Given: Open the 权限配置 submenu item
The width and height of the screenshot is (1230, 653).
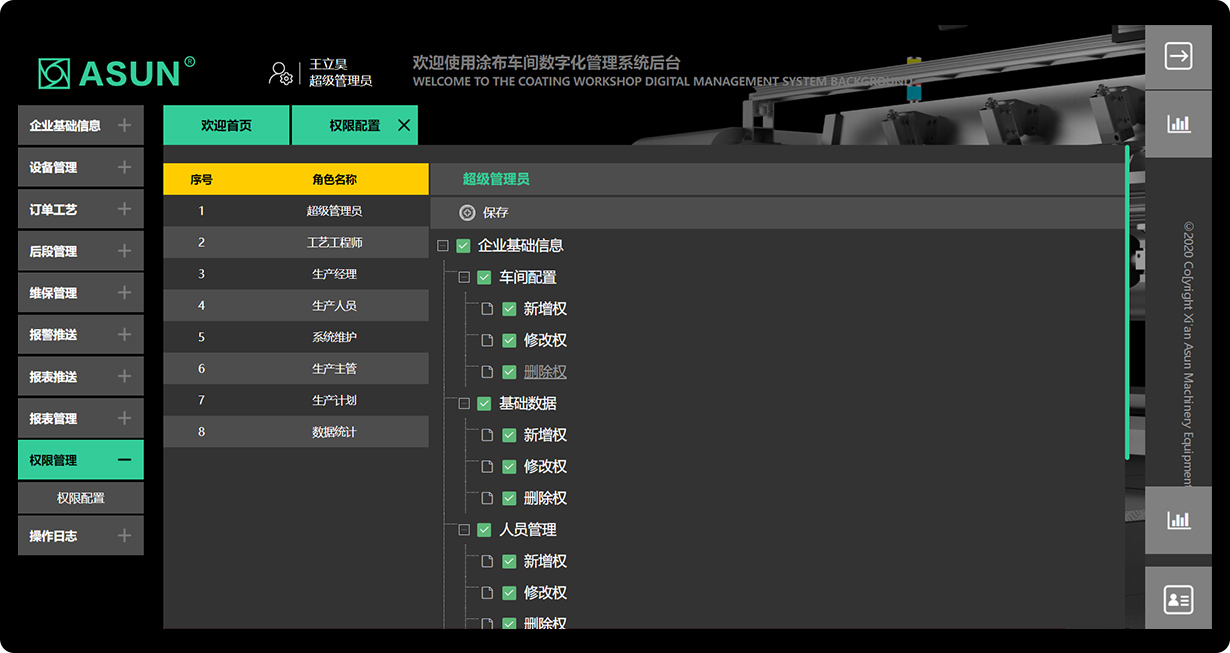Looking at the screenshot, I should coord(80,498).
